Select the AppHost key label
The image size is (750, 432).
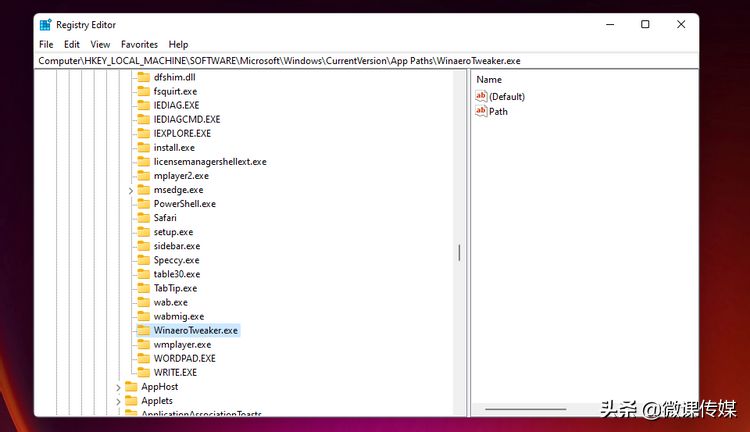160,387
